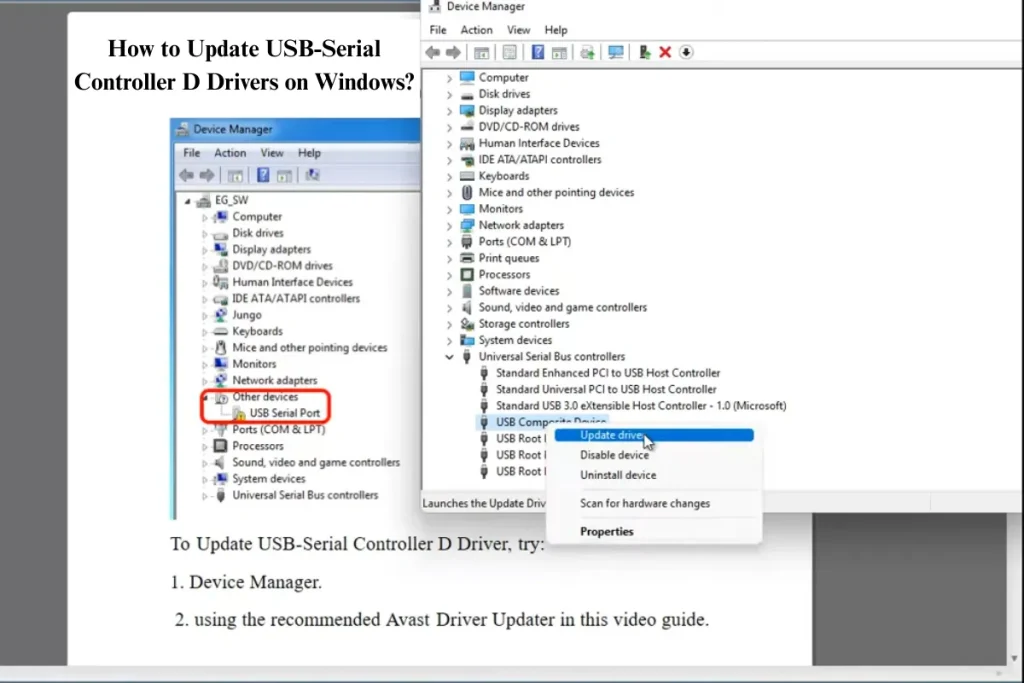This screenshot has height=683, width=1024.
Task: Select Standard Enhanced PCI to USB Host Controller
Action: [607, 373]
